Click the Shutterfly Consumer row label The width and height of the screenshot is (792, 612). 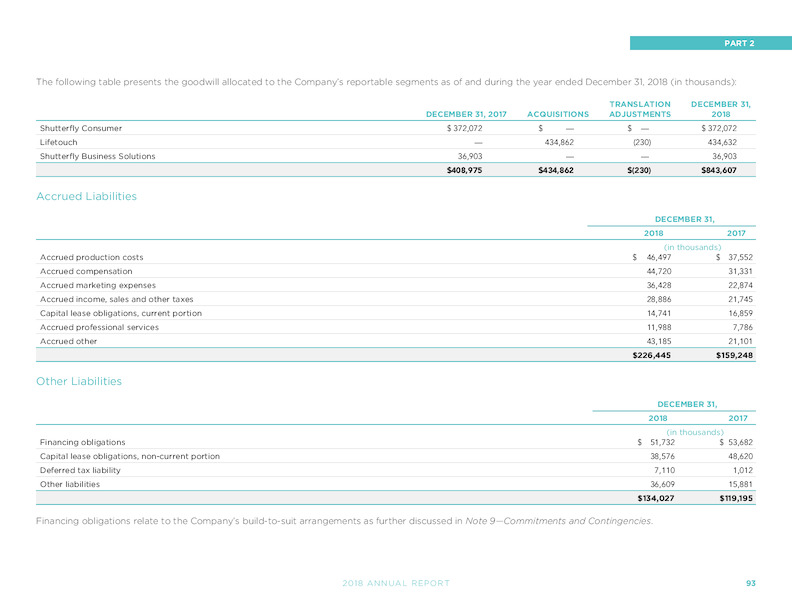coord(81,128)
